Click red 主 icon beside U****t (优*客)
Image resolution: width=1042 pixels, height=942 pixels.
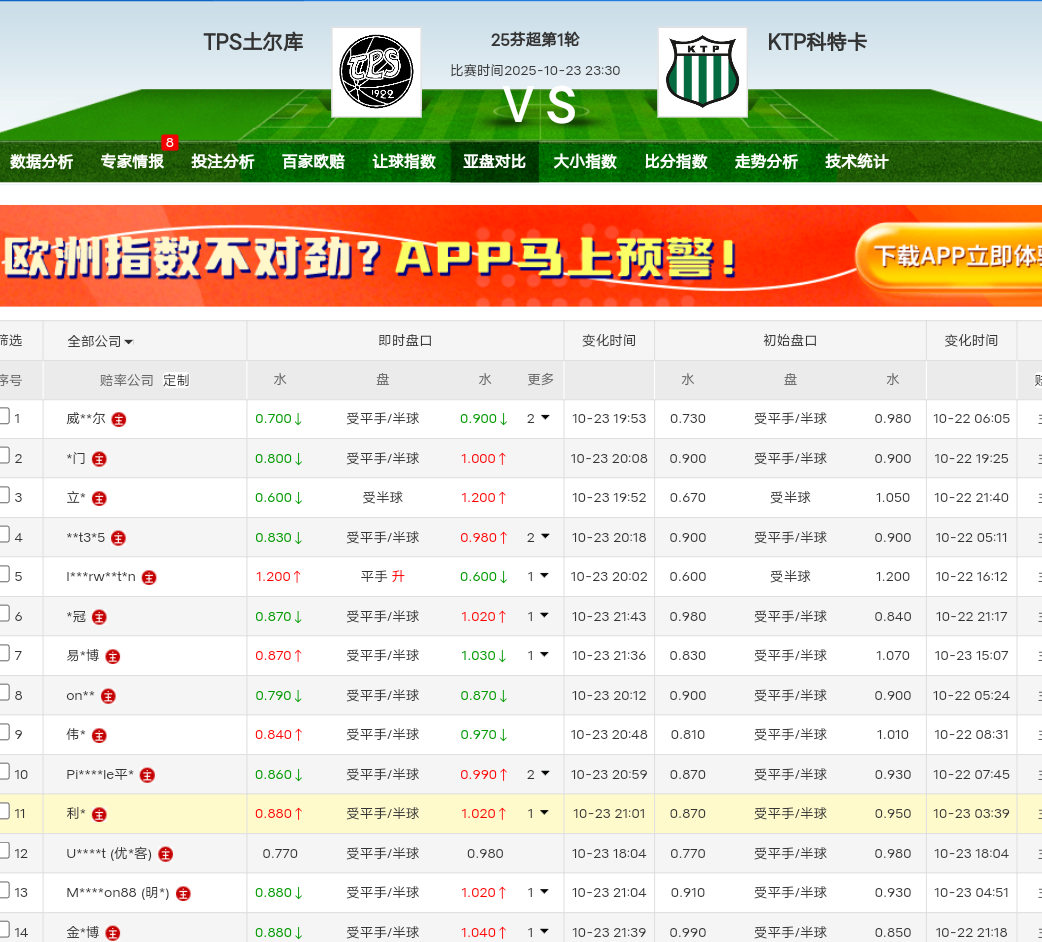tap(166, 854)
